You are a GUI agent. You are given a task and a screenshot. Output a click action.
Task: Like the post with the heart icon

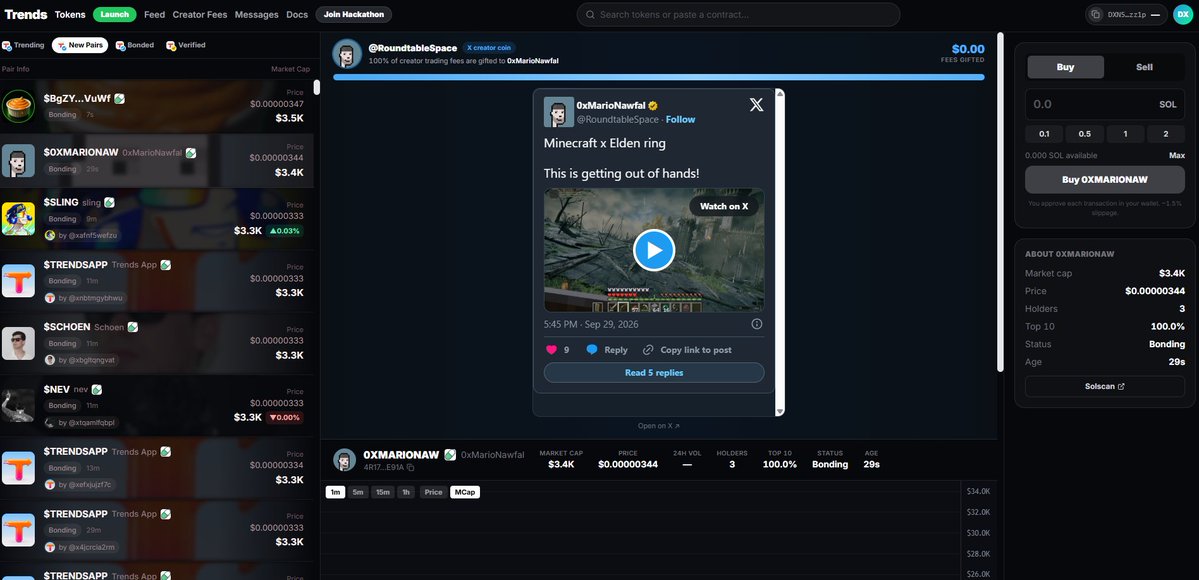(551, 350)
